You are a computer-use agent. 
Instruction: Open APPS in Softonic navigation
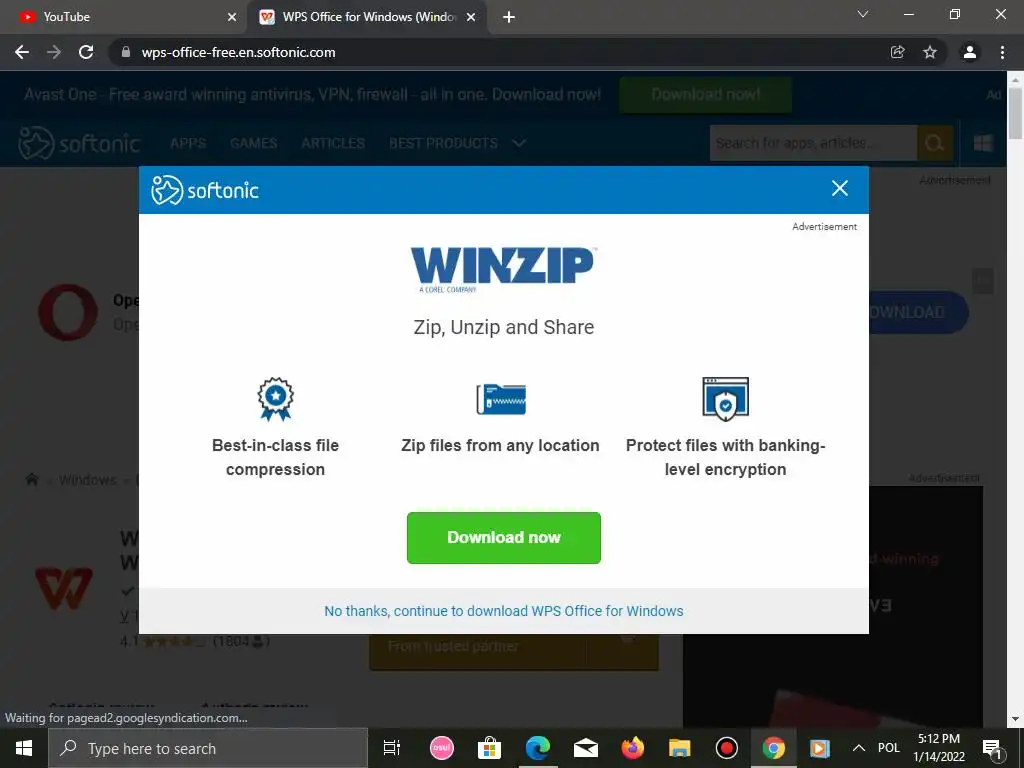pos(188,143)
